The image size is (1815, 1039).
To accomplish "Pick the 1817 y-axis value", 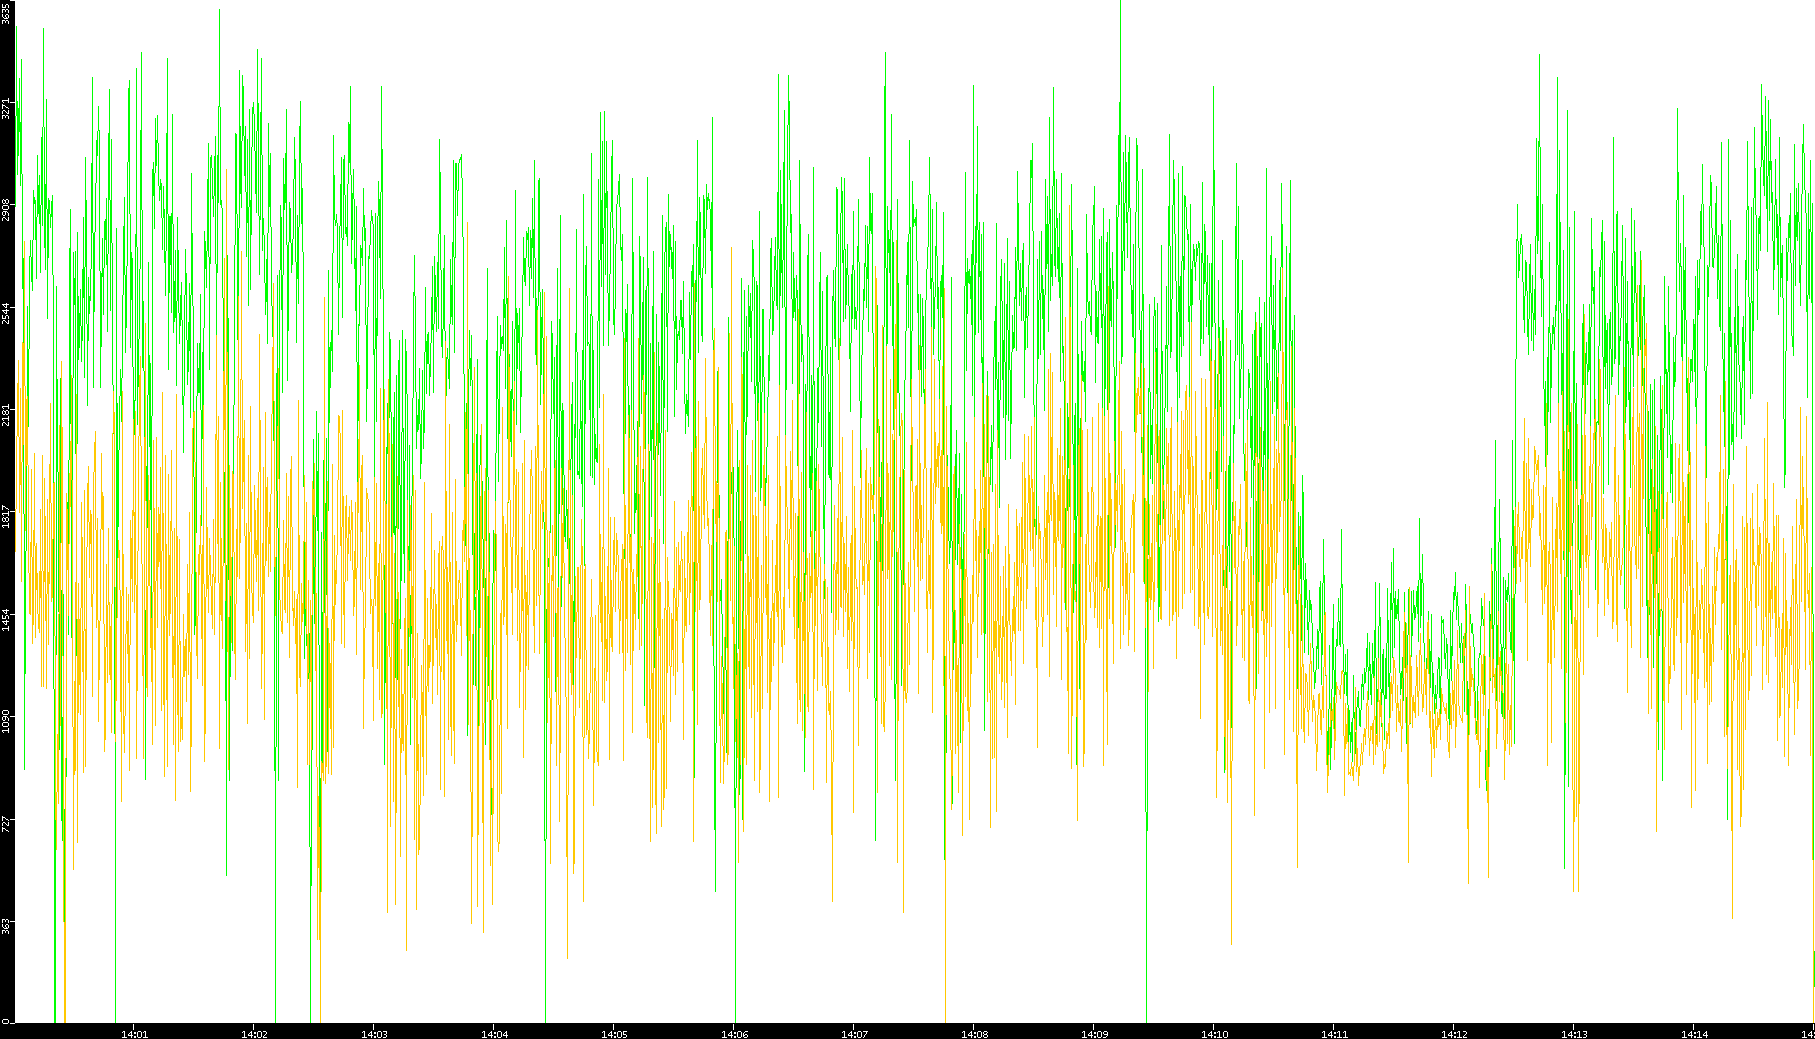I will pos(6,517).
